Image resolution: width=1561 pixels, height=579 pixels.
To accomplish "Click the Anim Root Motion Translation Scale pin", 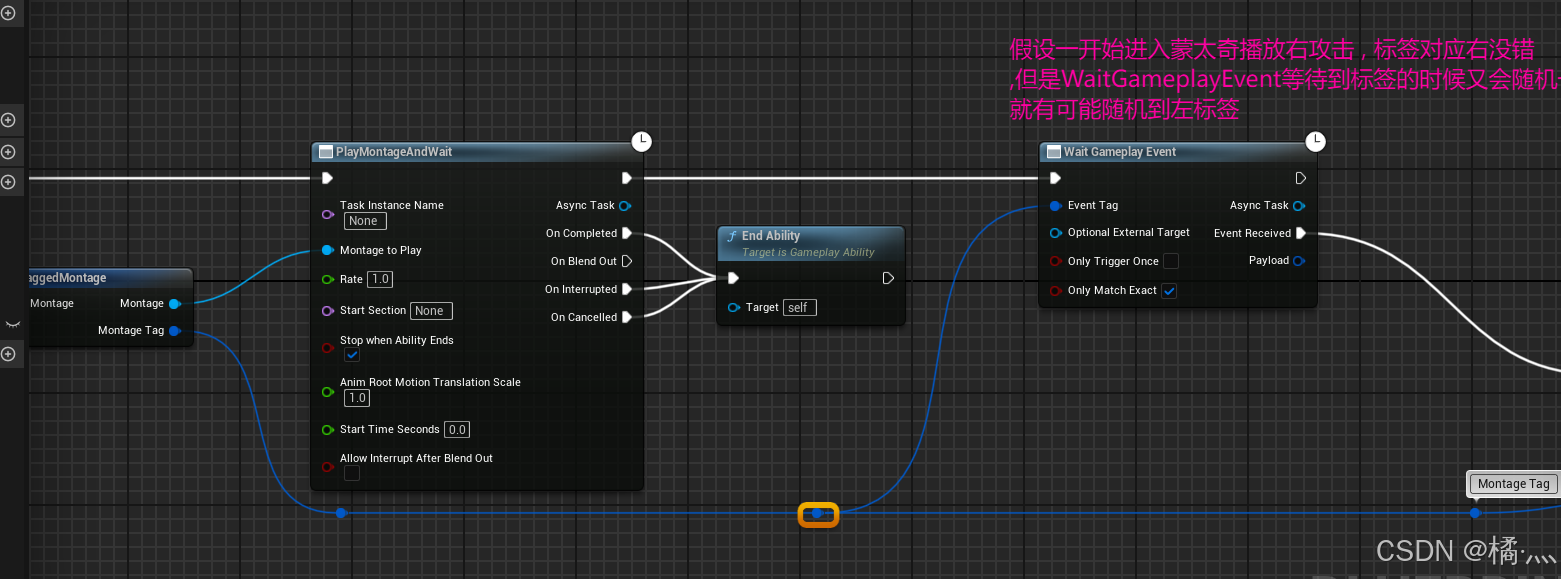I will pos(327,392).
